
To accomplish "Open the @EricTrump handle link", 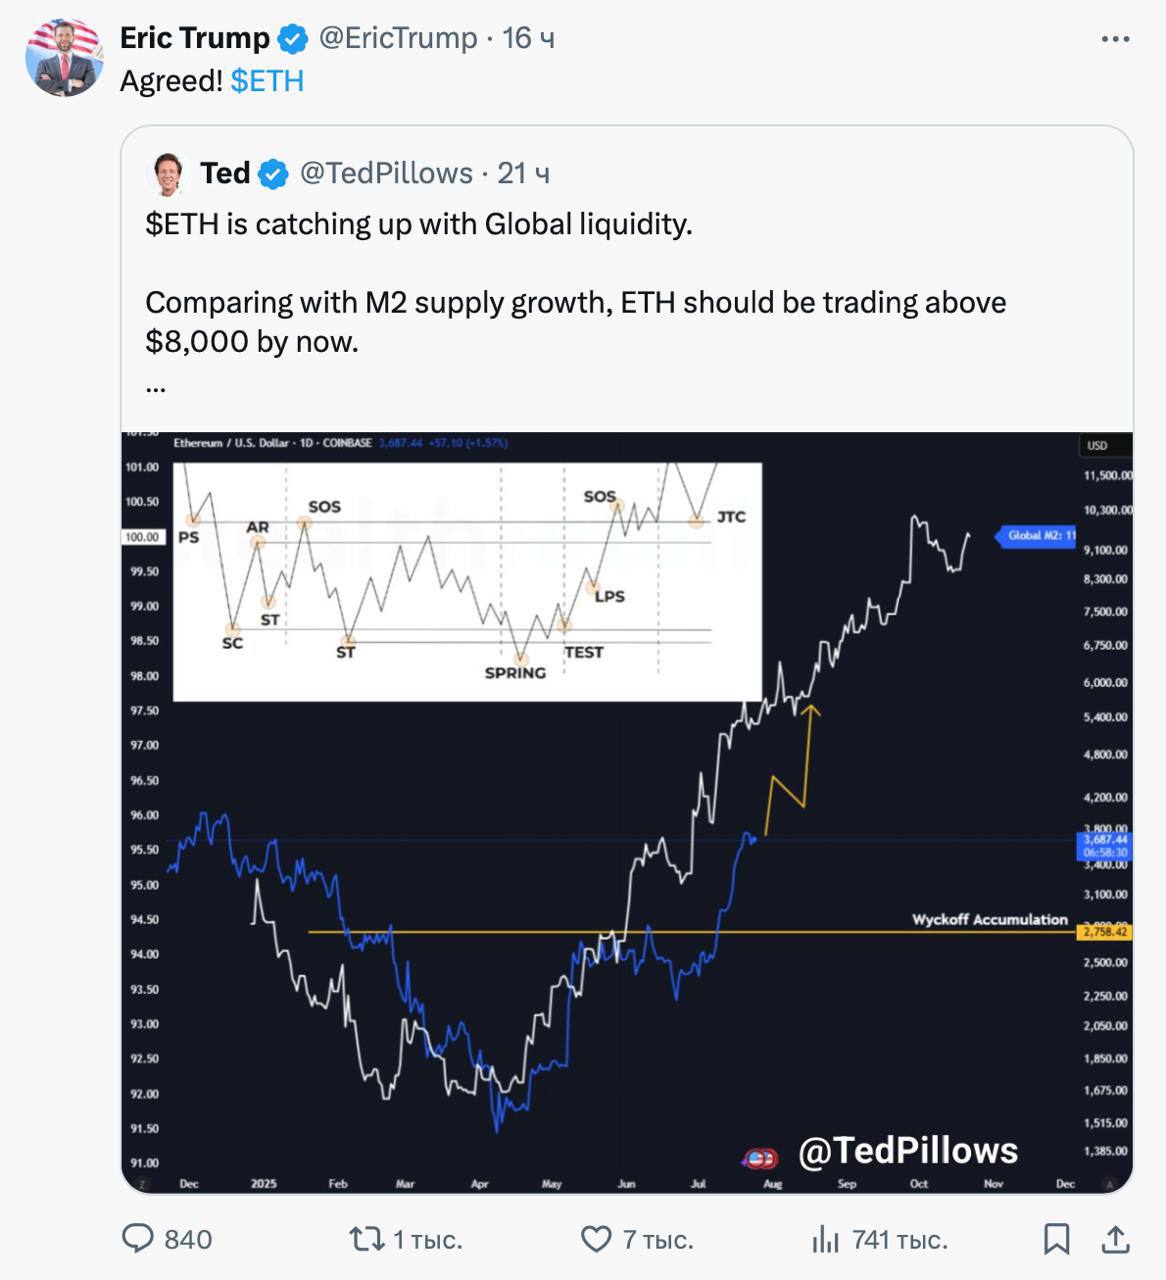I will (x=397, y=38).
